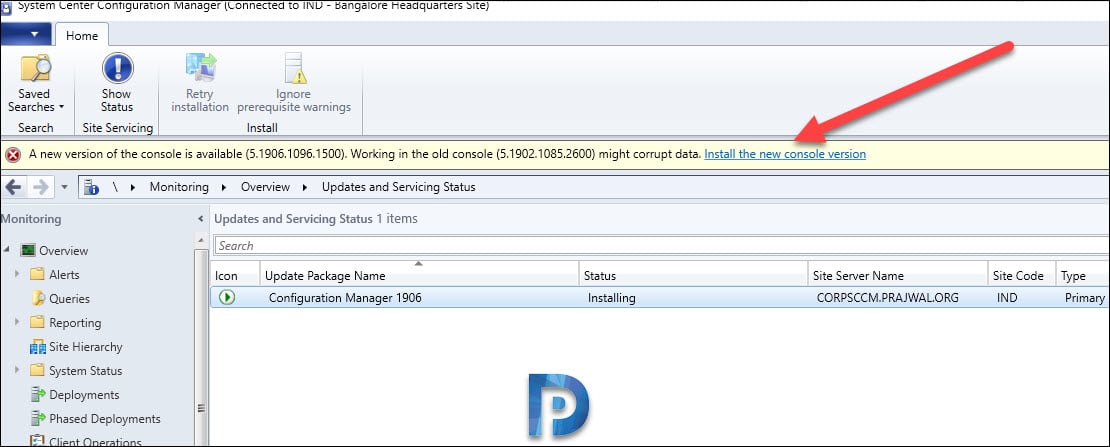Sort by Site Code column

tap(1022, 276)
